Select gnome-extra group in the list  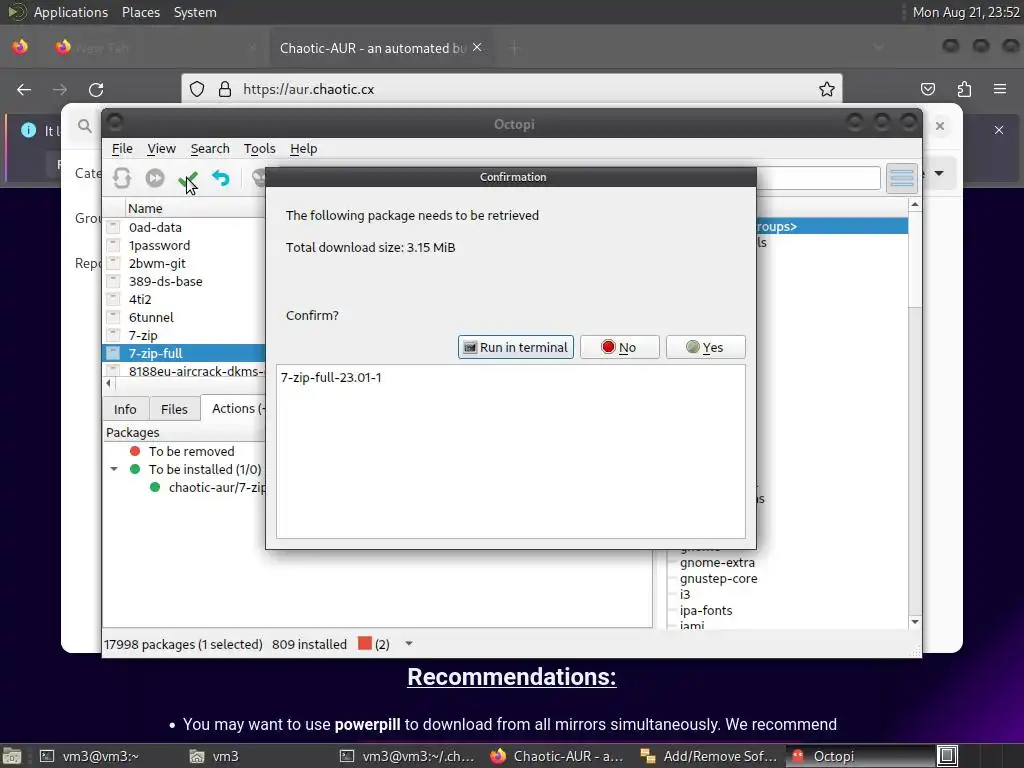click(x=717, y=562)
